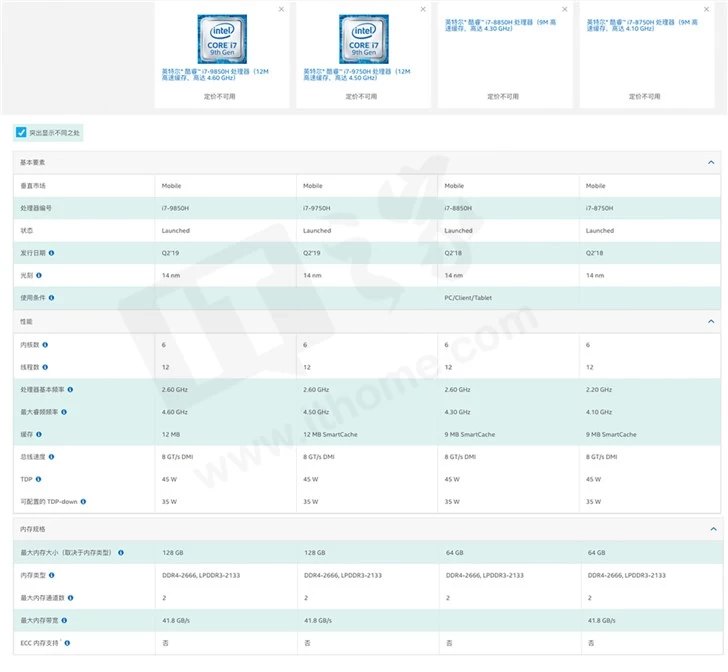Collapse the 性能 section chevron
This screenshot has height=672, width=728.
[711, 322]
